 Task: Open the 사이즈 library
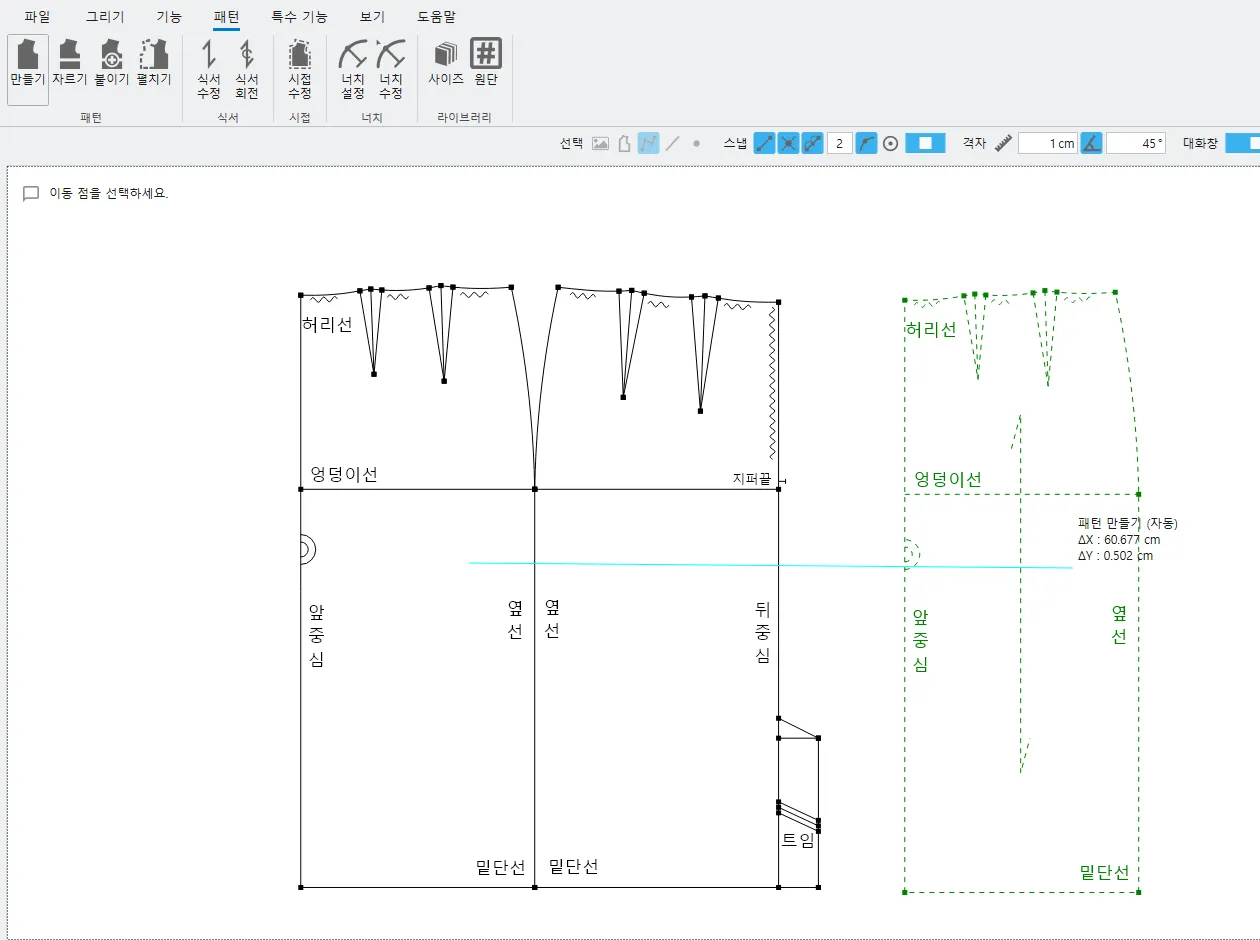pyautogui.click(x=445, y=64)
